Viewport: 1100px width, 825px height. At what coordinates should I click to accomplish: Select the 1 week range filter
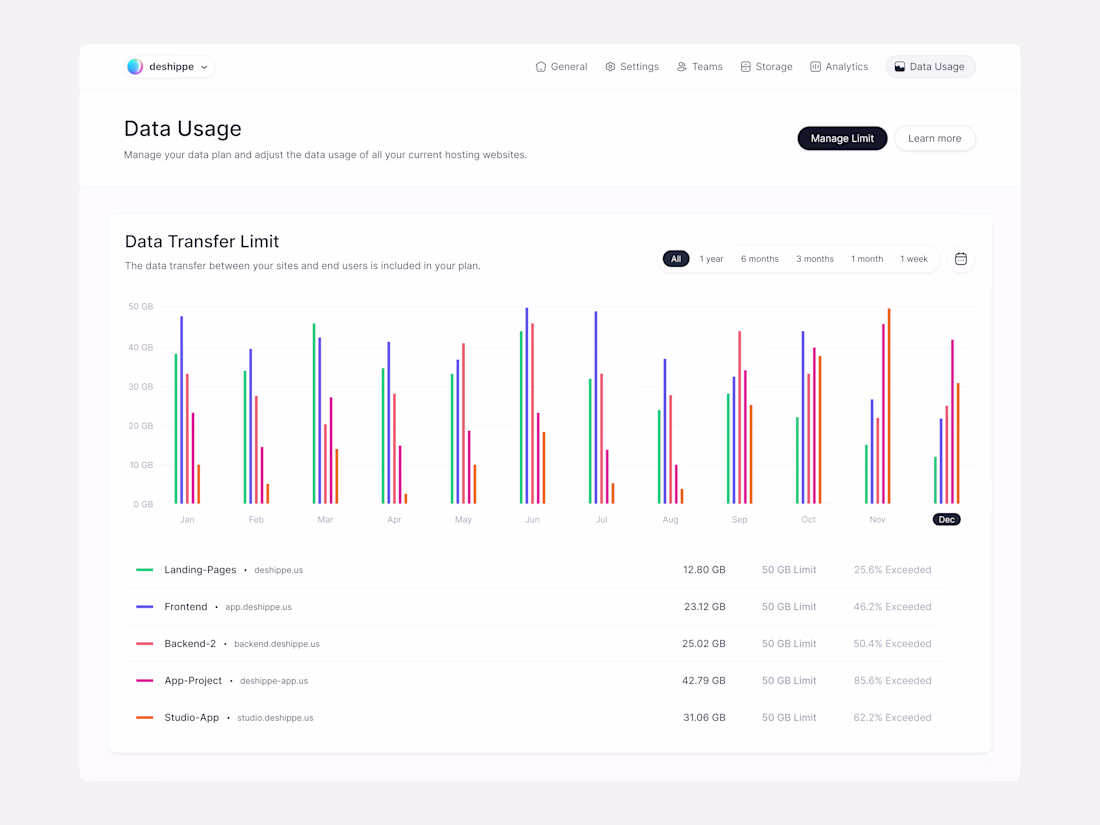914,259
